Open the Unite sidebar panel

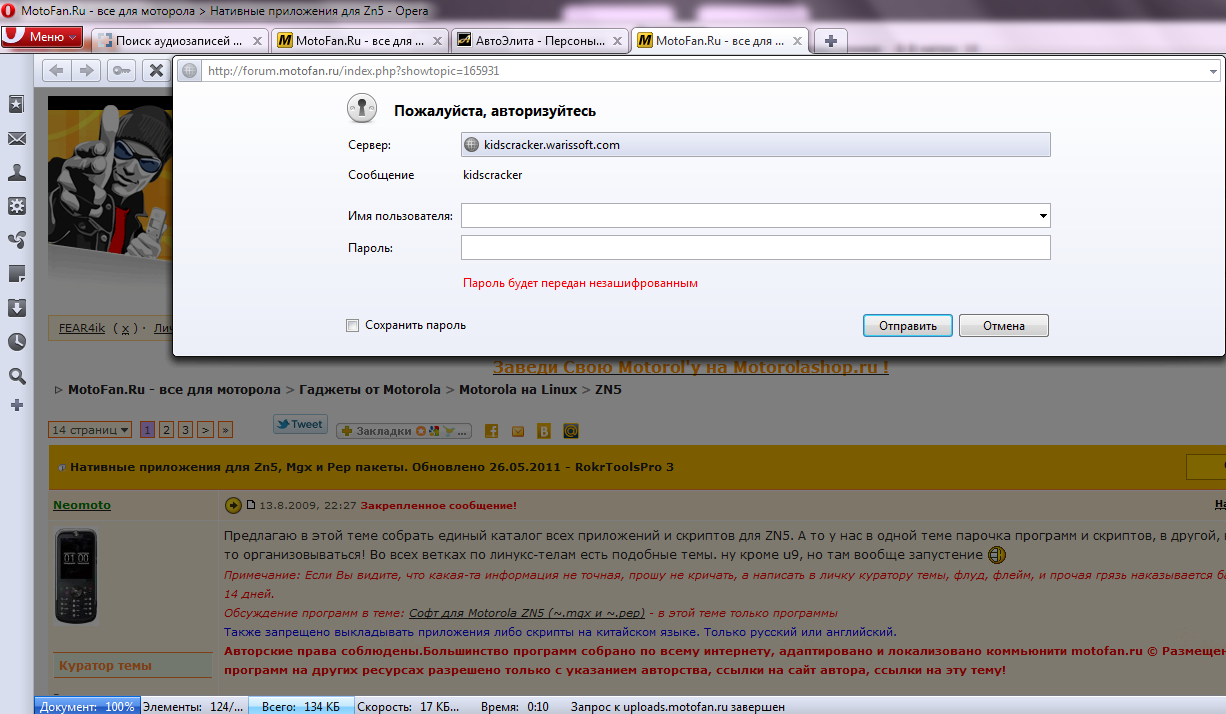(17, 240)
